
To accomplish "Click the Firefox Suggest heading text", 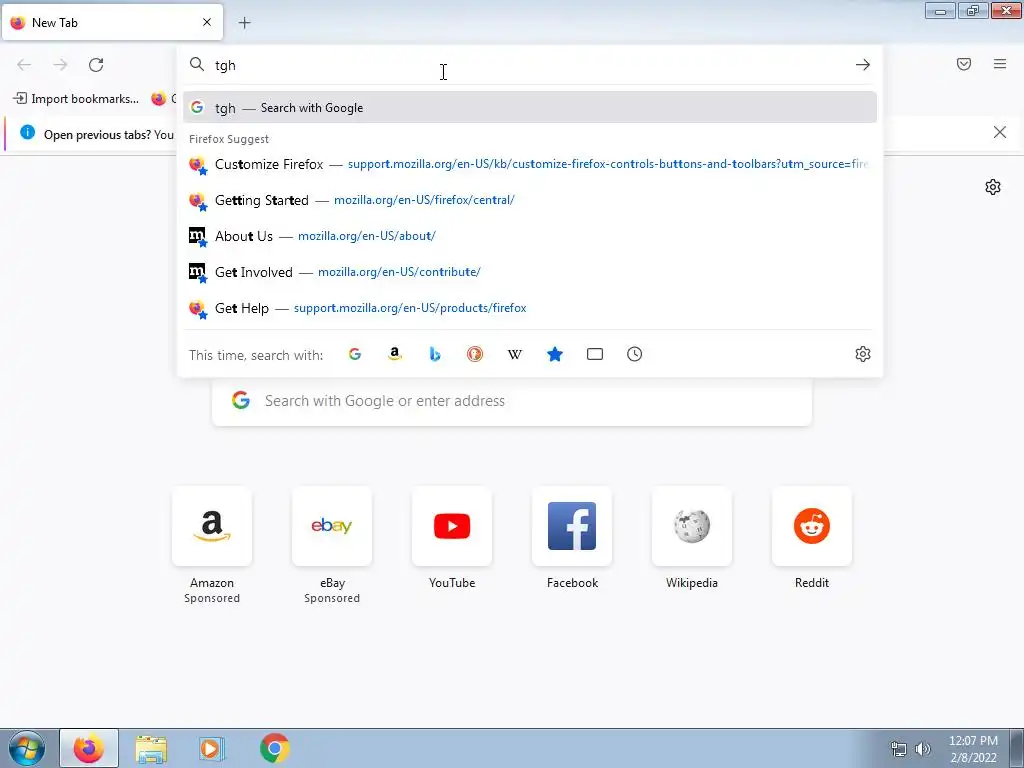I will [229, 139].
